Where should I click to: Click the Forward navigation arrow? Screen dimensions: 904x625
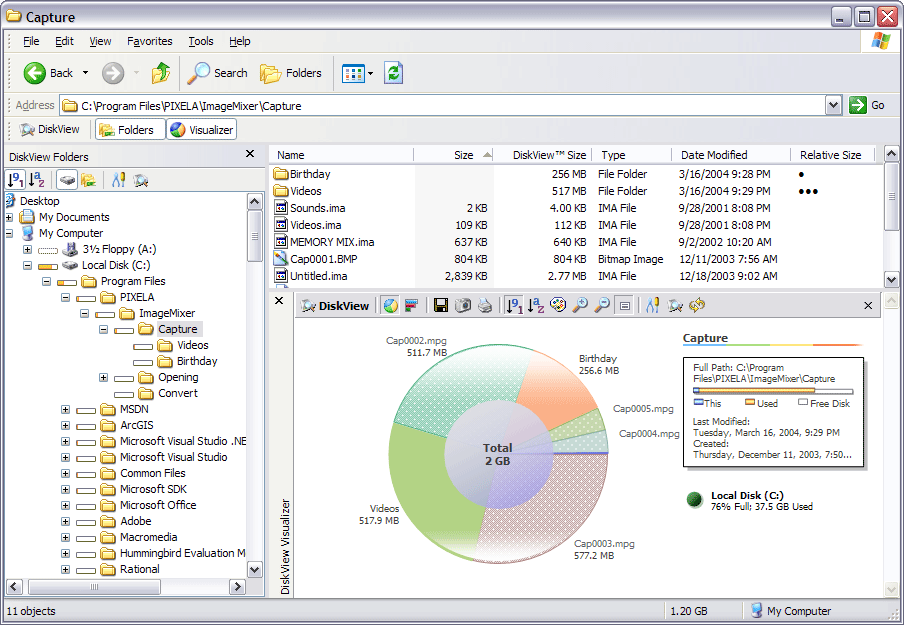113,73
